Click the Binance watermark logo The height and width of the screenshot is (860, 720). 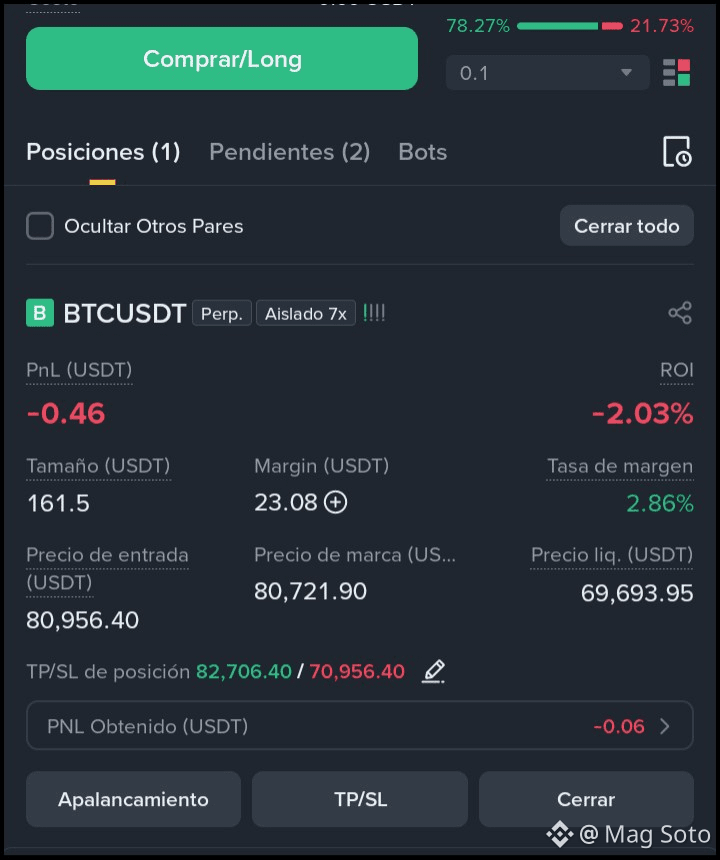(x=560, y=834)
